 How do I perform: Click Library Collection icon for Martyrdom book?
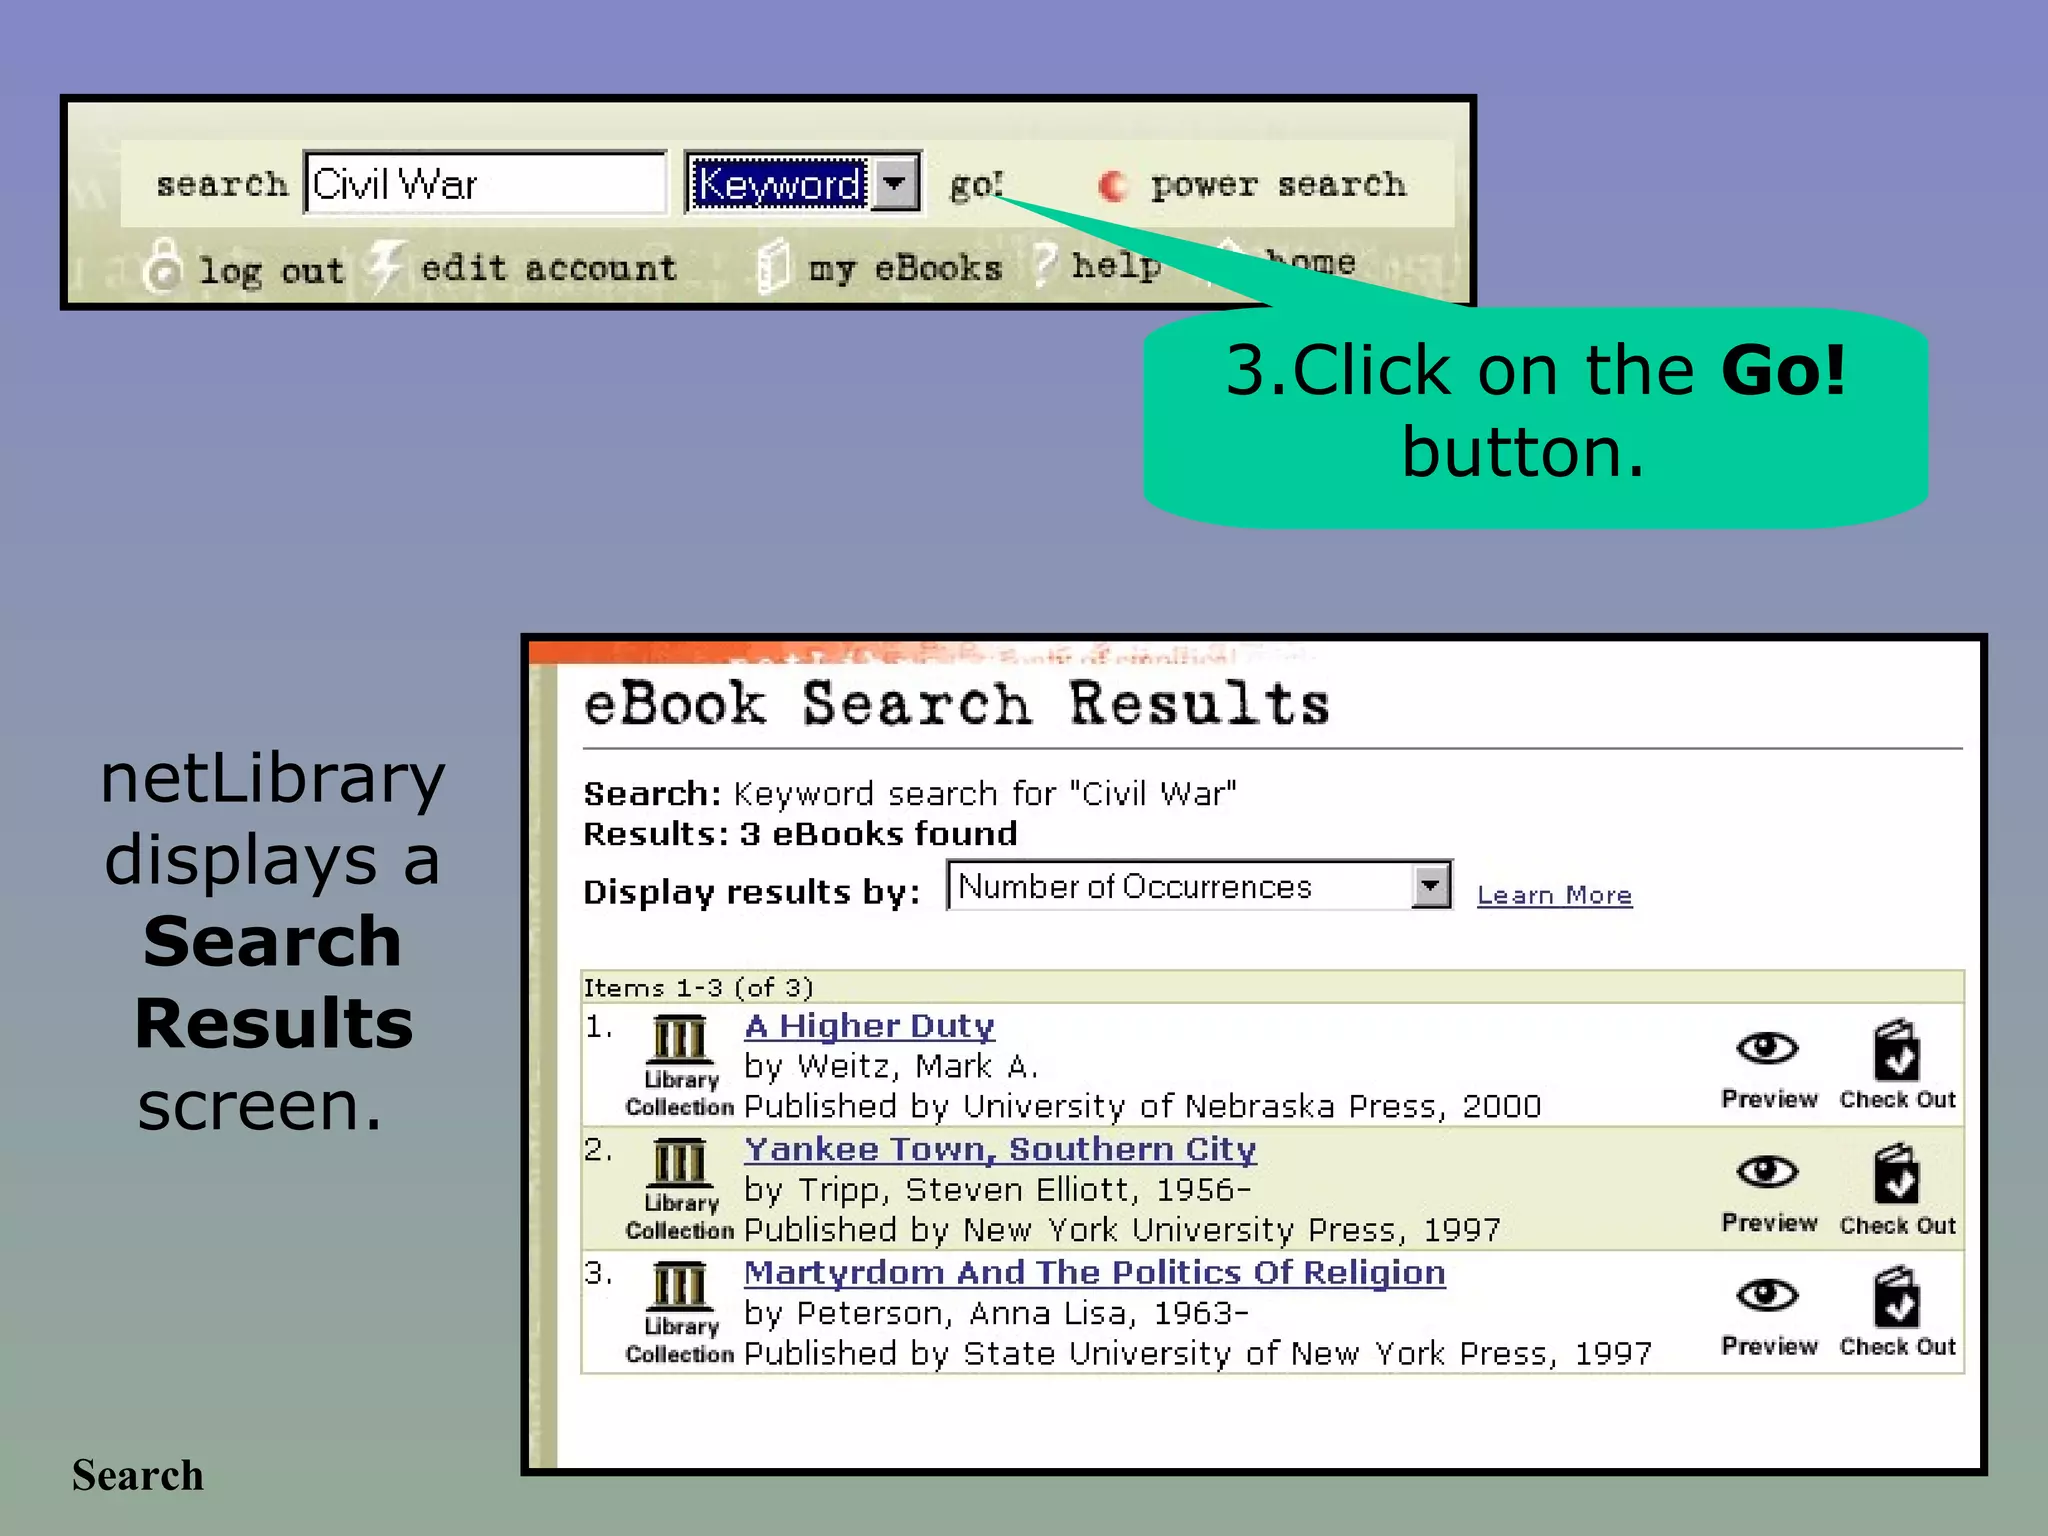point(680,1311)
